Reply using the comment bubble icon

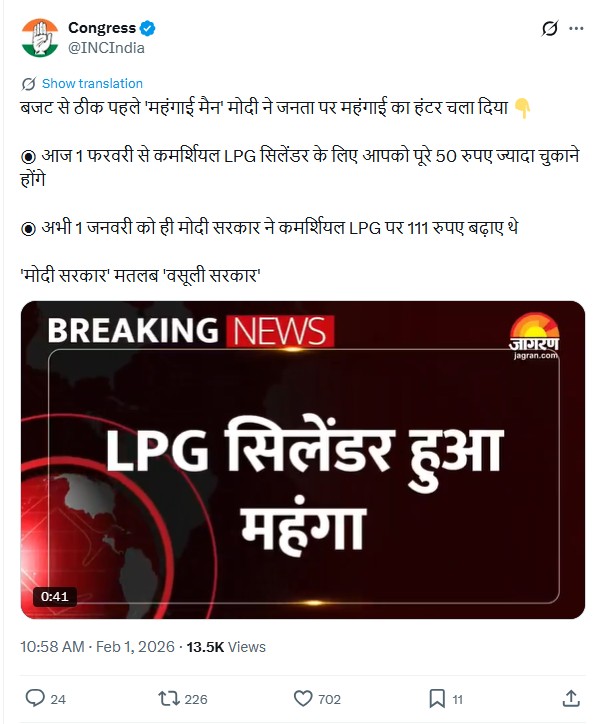click(x=35, y=698)
